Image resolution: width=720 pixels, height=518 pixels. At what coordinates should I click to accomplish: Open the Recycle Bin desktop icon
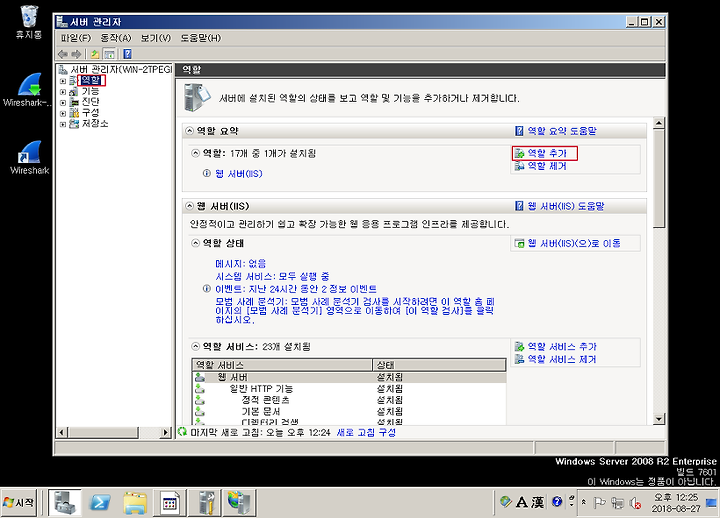(28, 22)
